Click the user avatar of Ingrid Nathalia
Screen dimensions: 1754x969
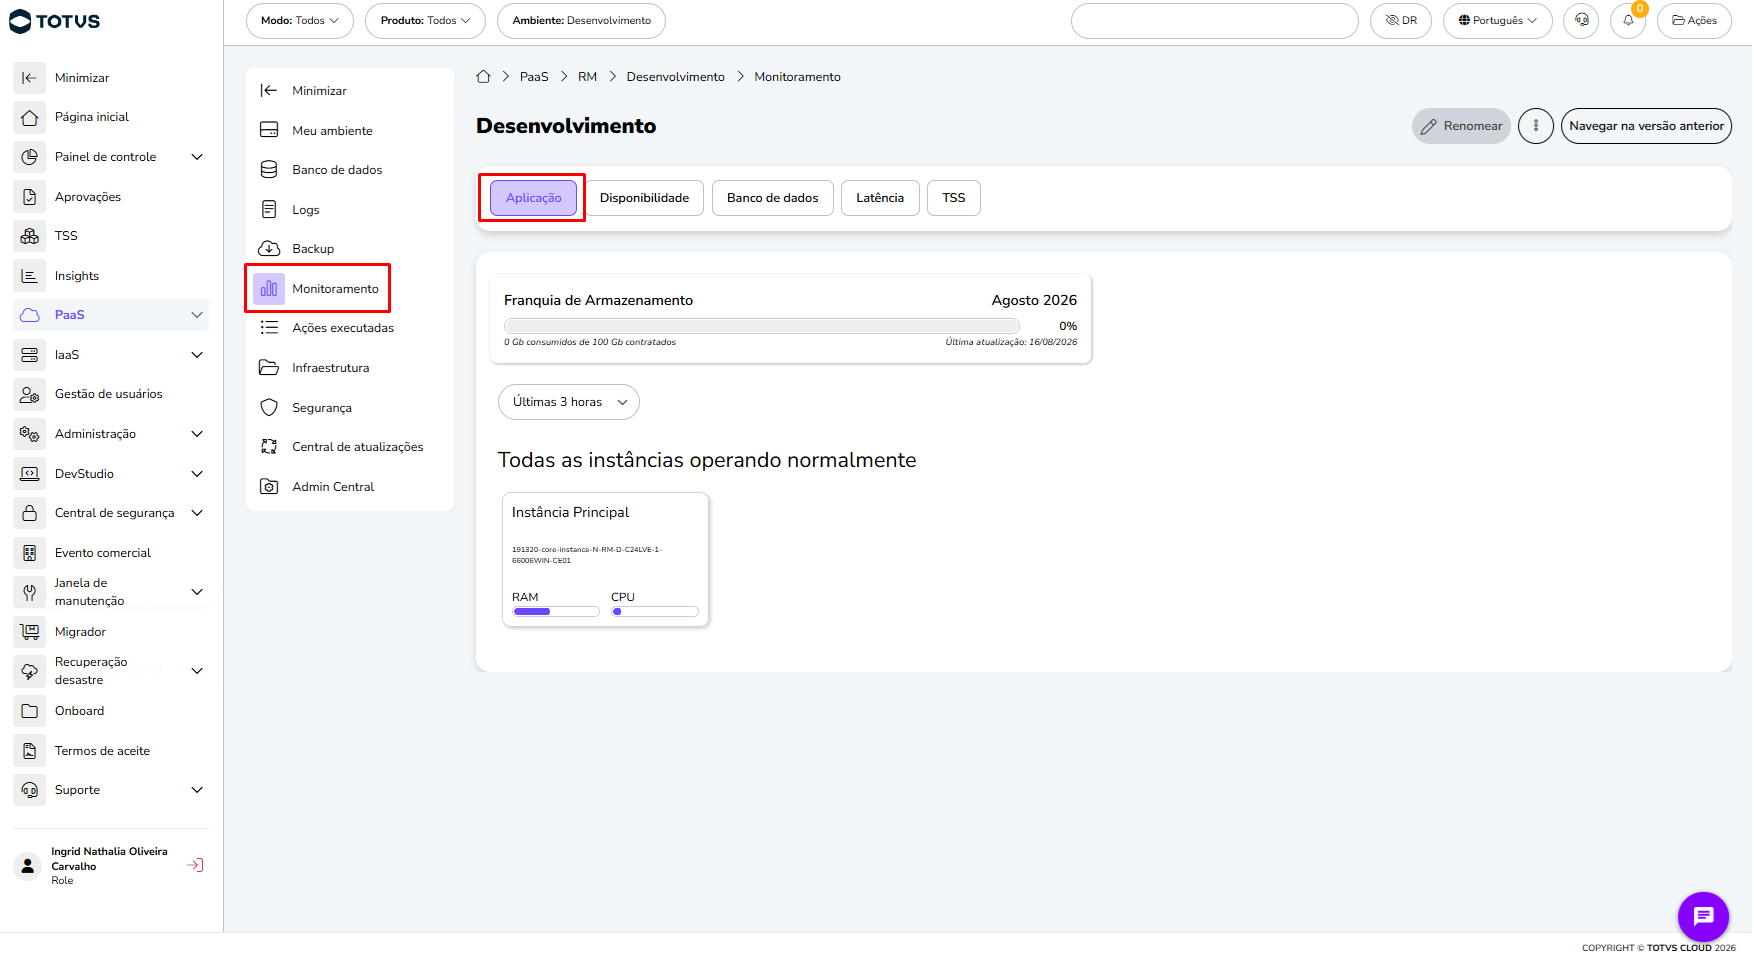coord(28,866)
